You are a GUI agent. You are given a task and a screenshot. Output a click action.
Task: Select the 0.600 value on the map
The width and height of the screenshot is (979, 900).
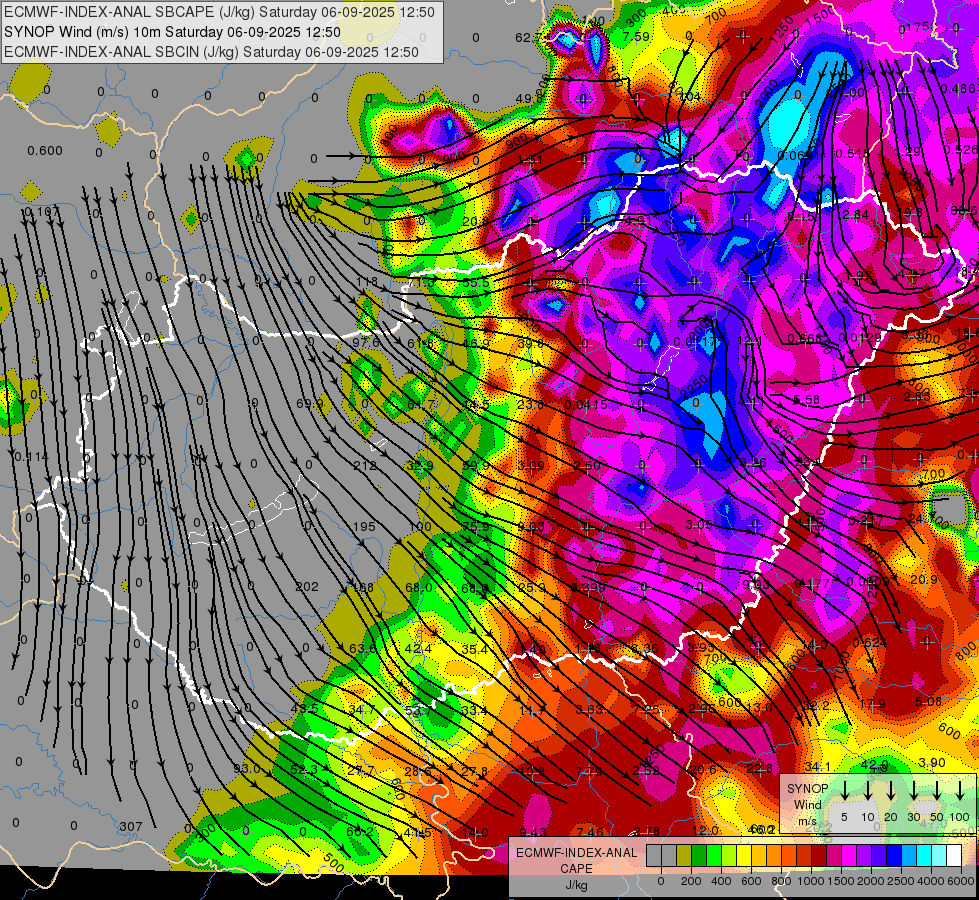point(45,151)
